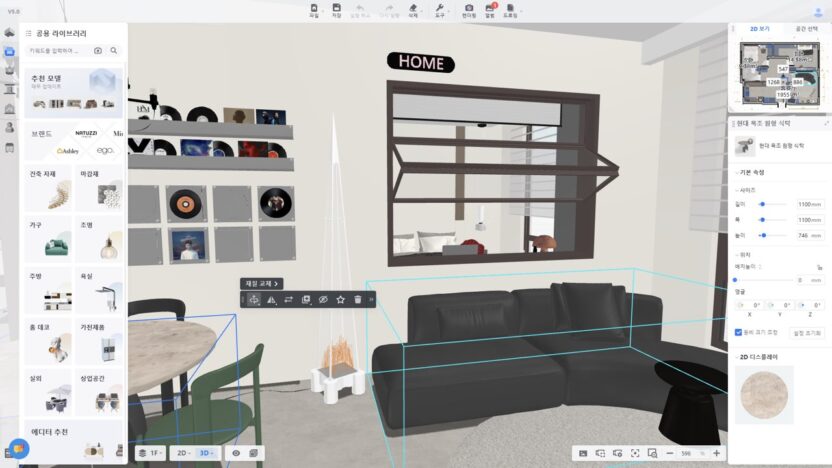
Task: Click the search magnifier icon in library
Action: (x=114, y=50)
